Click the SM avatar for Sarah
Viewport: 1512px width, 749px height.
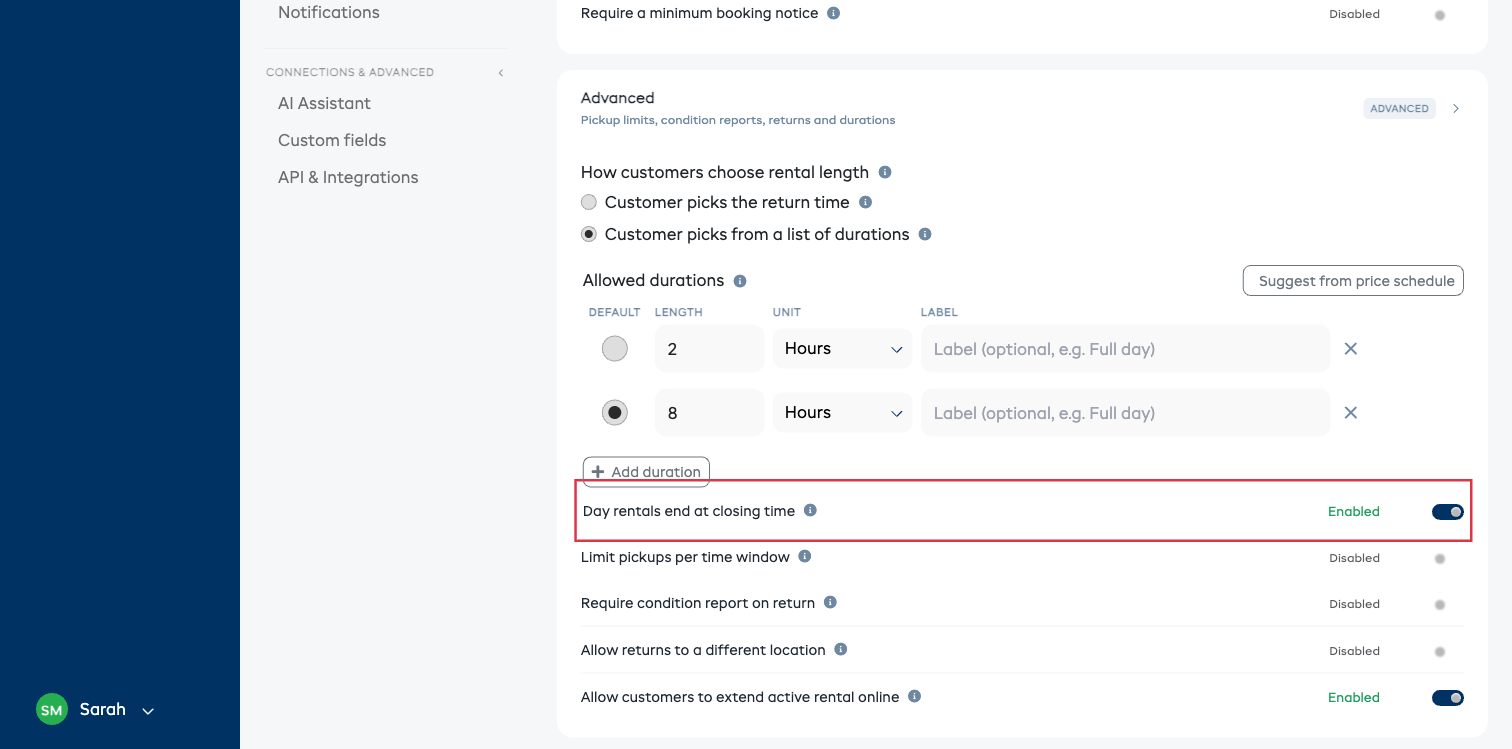52,710
